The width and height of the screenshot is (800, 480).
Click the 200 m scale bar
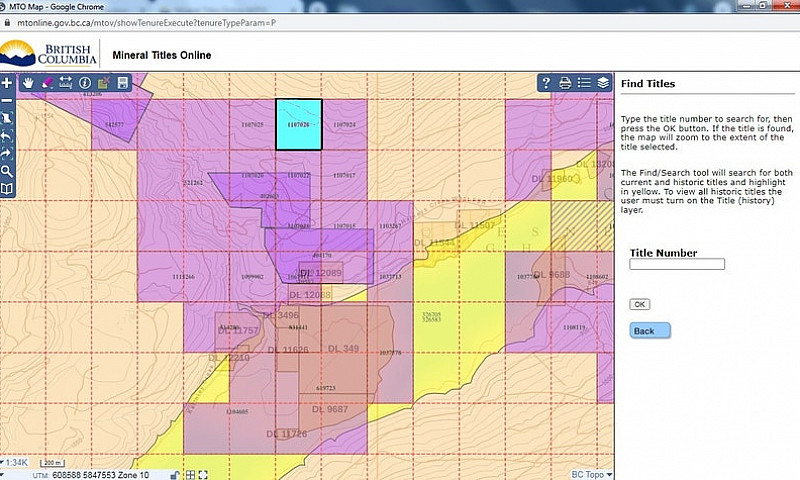[52, 463]
